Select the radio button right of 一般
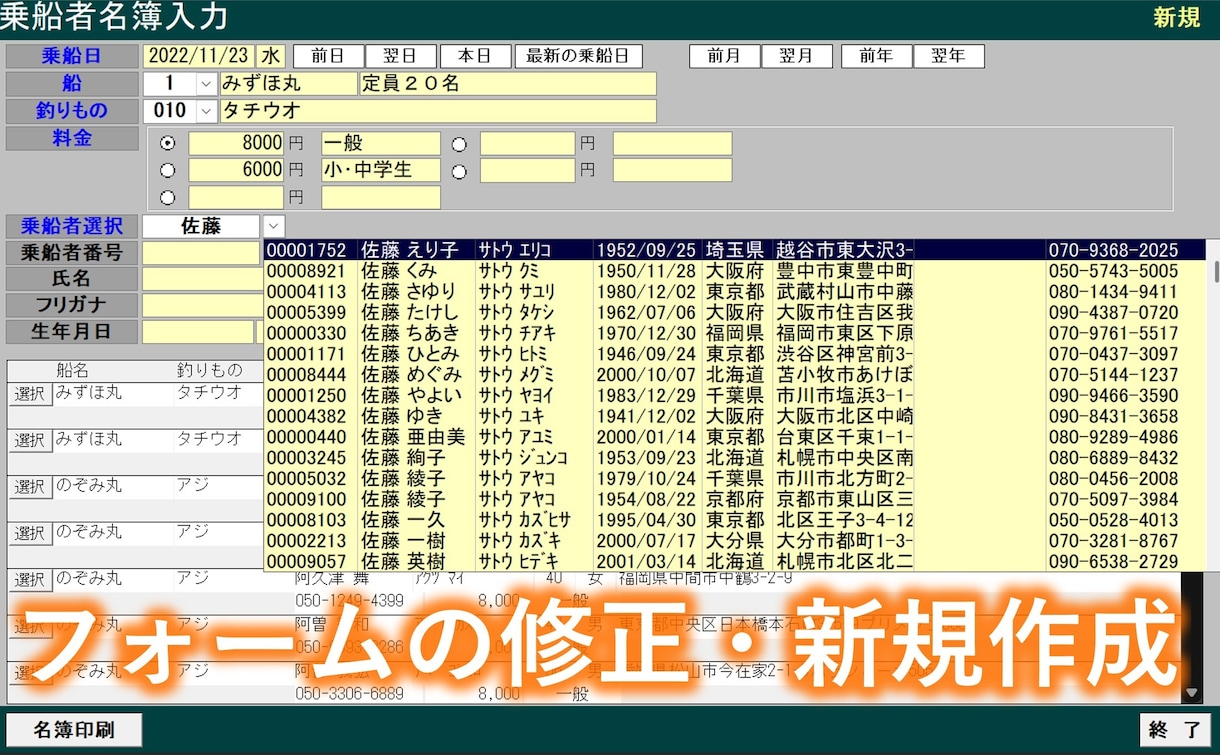The image size is (1220, 755). (x=459, y=144)
